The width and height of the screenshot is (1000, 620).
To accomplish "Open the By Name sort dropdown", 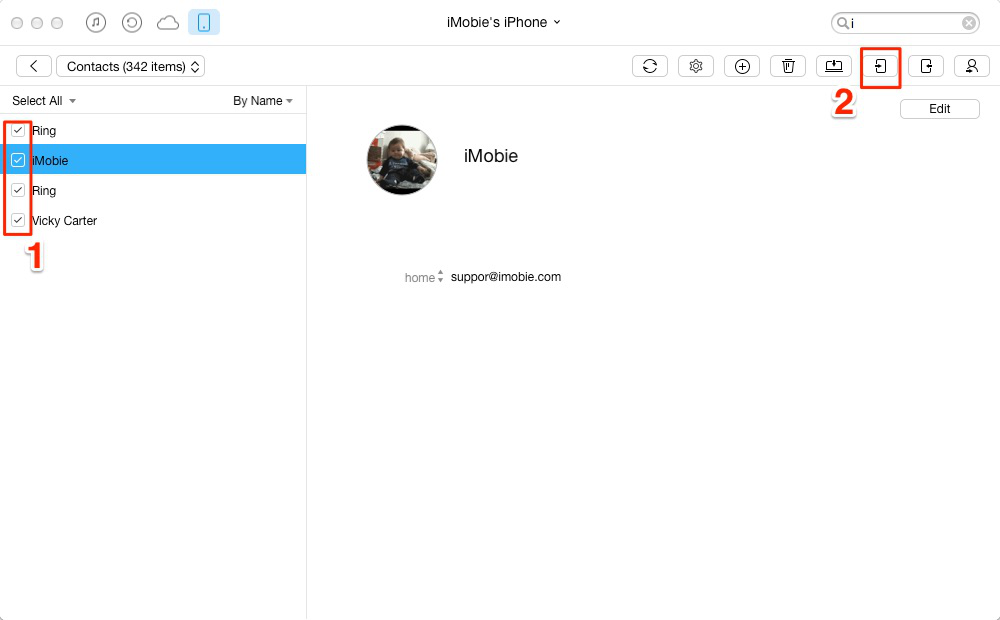I will tap(263, 101).
